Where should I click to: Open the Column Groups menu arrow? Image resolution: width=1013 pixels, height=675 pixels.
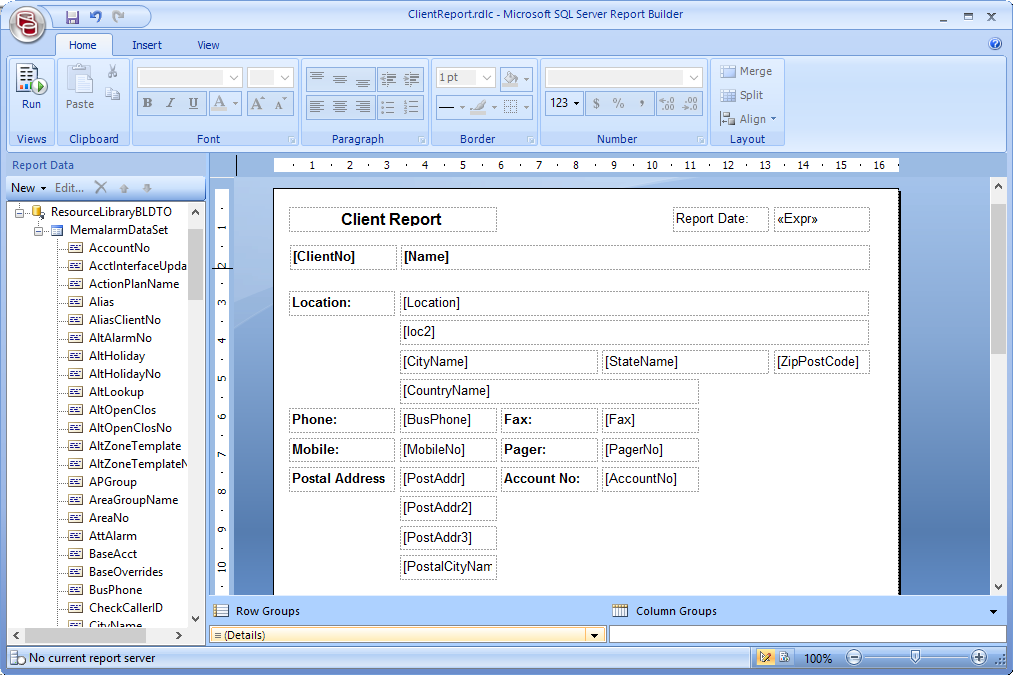(x=993, y=611)
